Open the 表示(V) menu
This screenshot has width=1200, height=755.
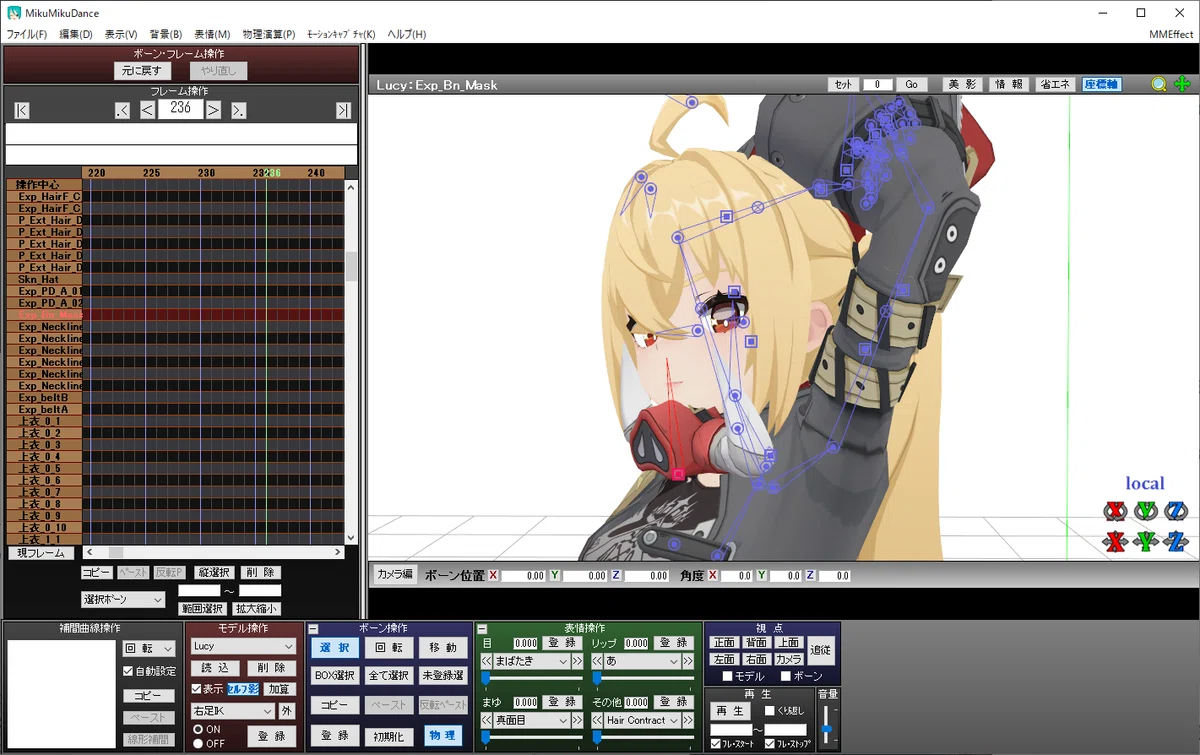pyautogui.click(x=122, y=34)
